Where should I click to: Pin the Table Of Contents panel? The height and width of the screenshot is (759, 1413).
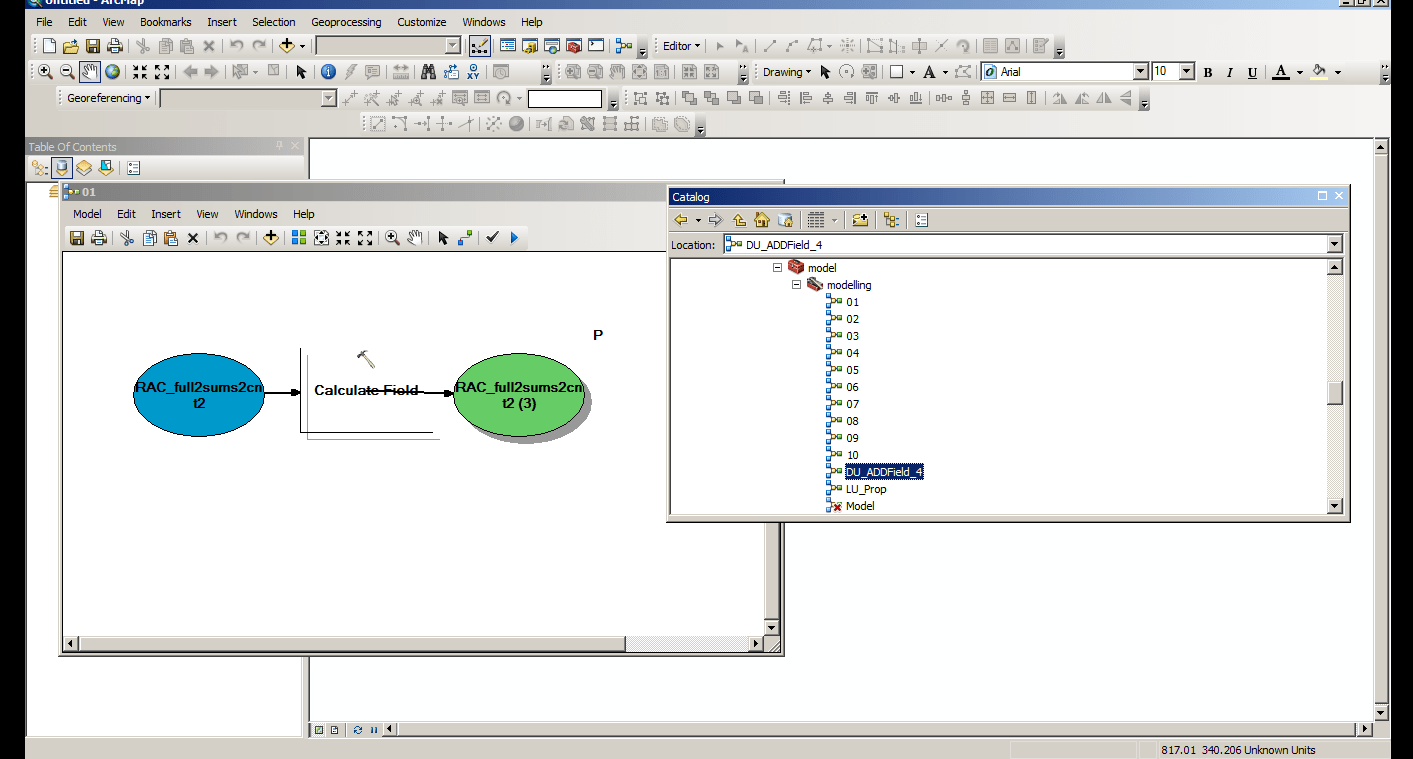(278, 146)
